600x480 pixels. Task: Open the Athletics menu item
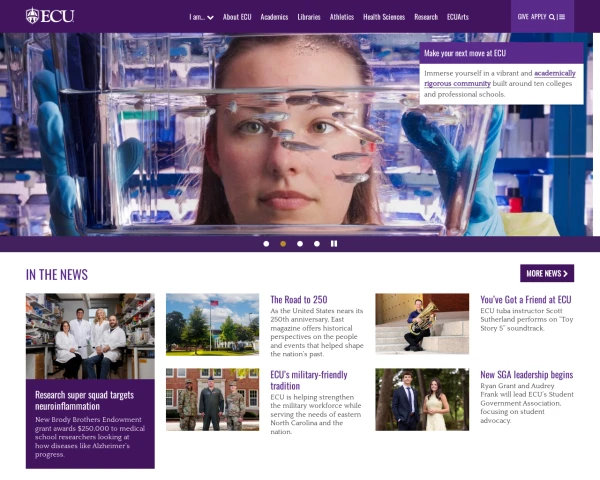coord(342,17)
